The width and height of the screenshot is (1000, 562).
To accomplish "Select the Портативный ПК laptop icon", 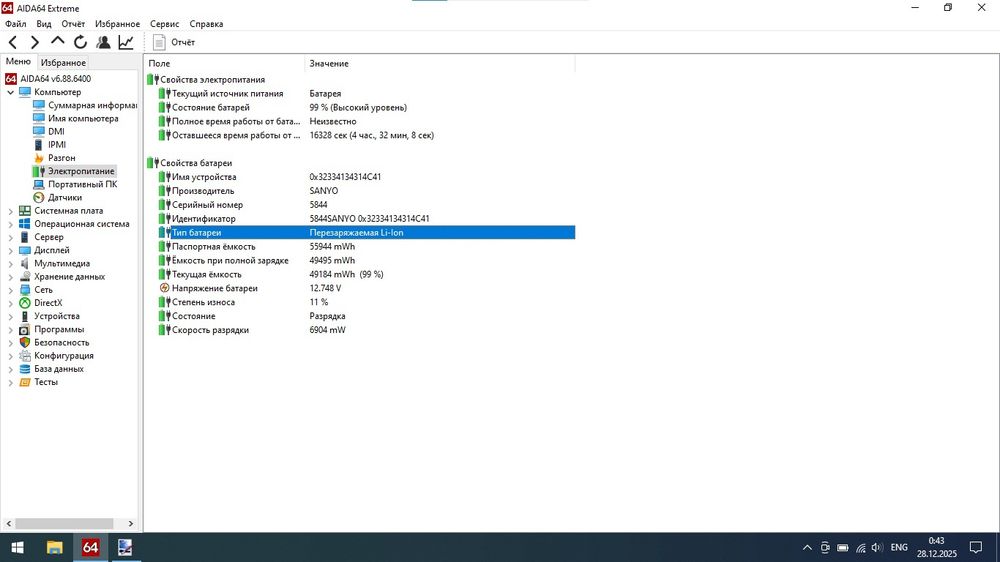I will 39,184.
